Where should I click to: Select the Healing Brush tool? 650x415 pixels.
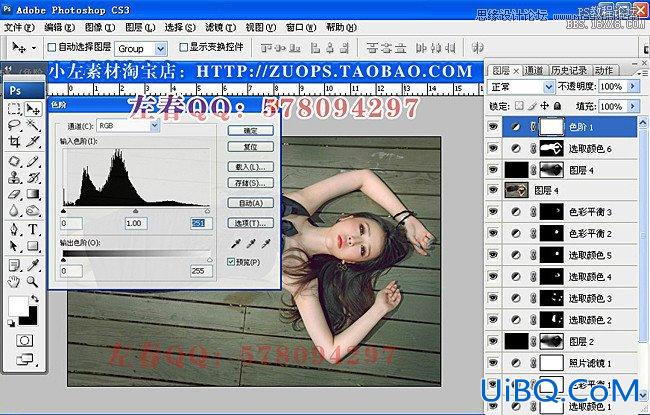[15, 161]
